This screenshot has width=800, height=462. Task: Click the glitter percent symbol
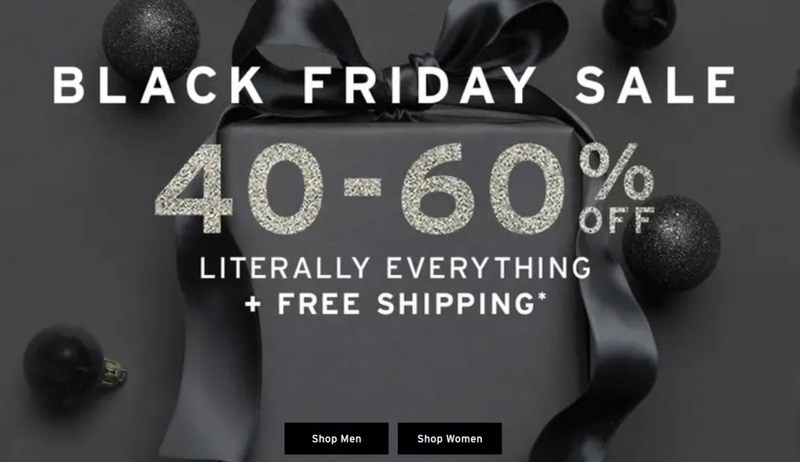tap(616, 172)
